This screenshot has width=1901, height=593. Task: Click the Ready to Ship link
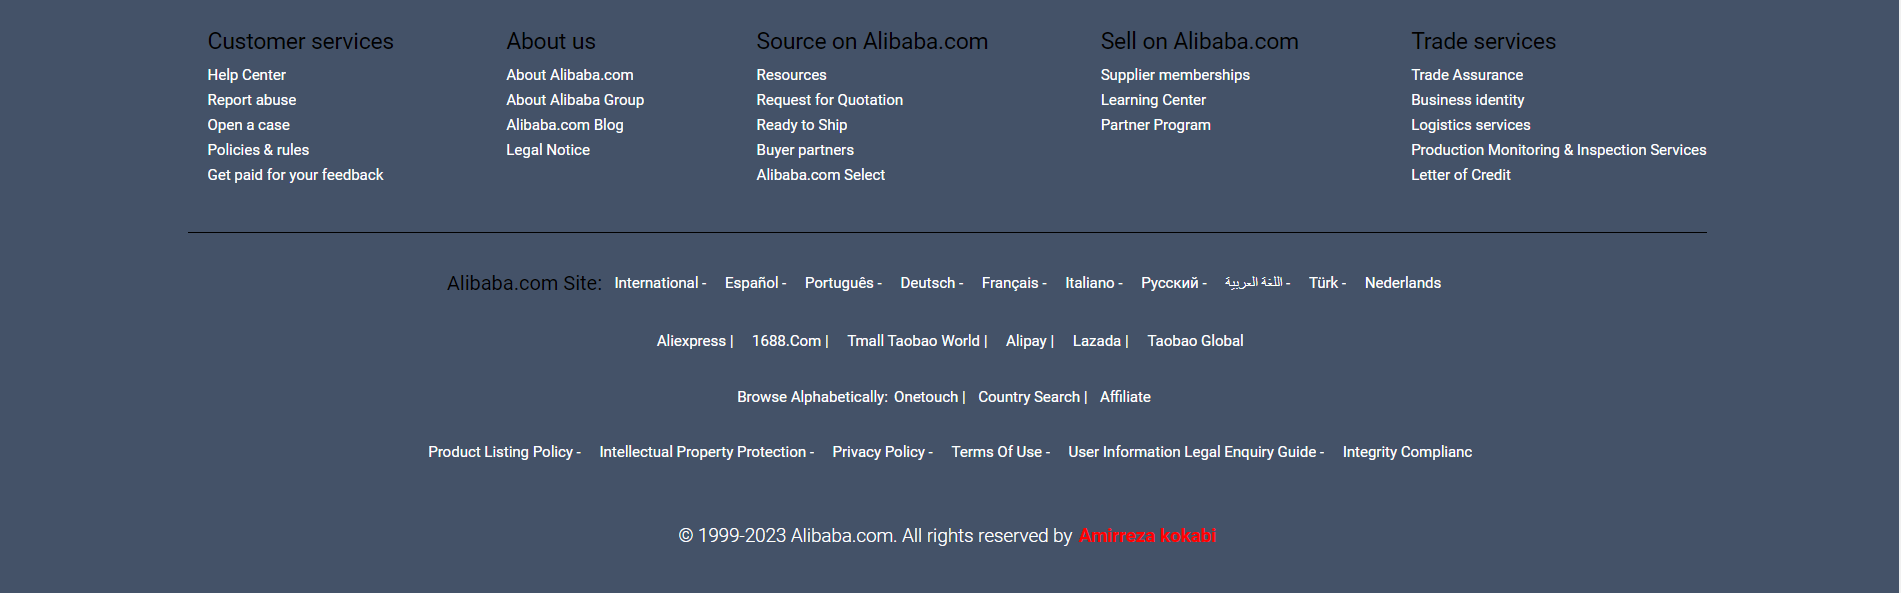(801, 125)
